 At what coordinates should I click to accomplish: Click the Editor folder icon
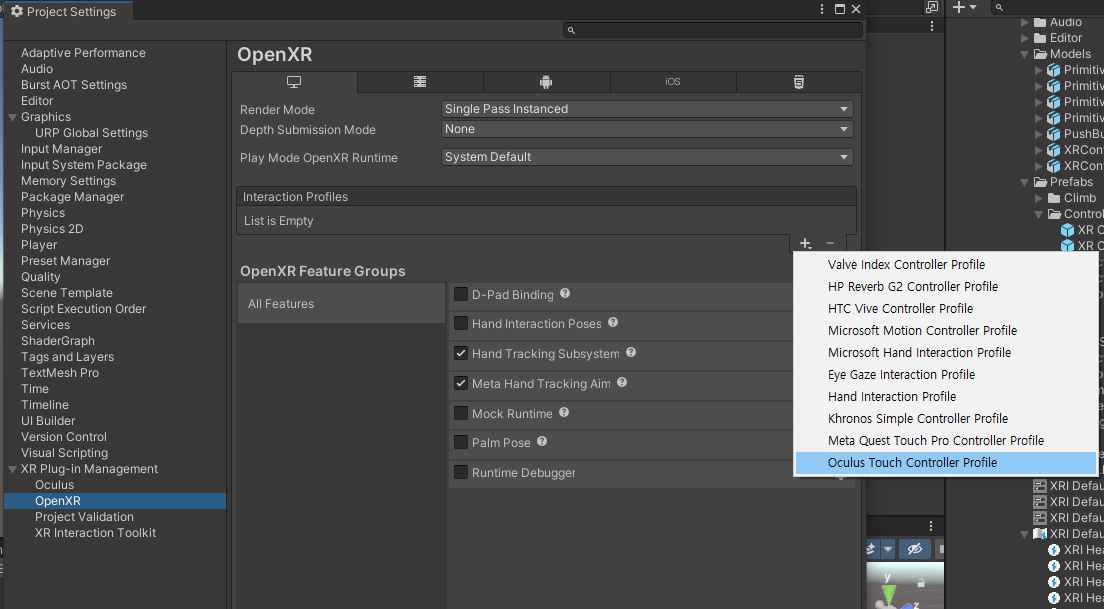tap(1040, 39)
